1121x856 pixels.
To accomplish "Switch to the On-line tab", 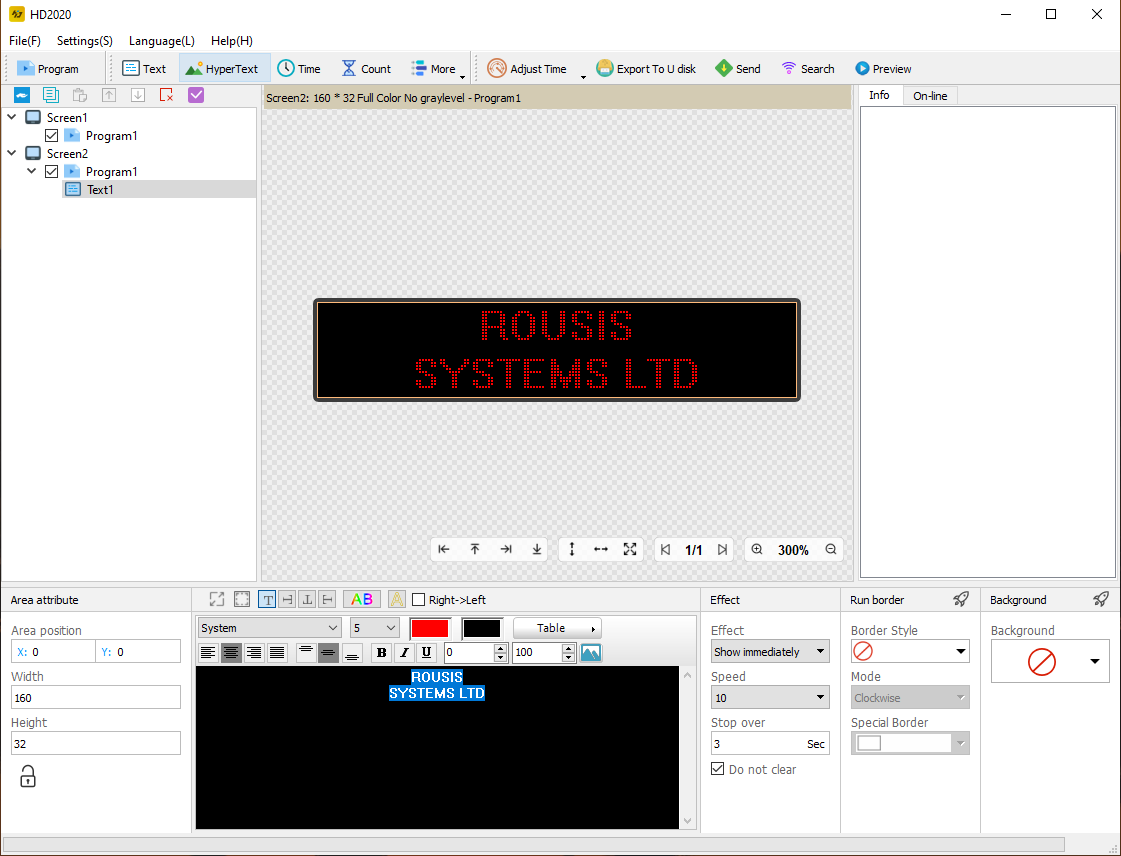I will (930, 96).
